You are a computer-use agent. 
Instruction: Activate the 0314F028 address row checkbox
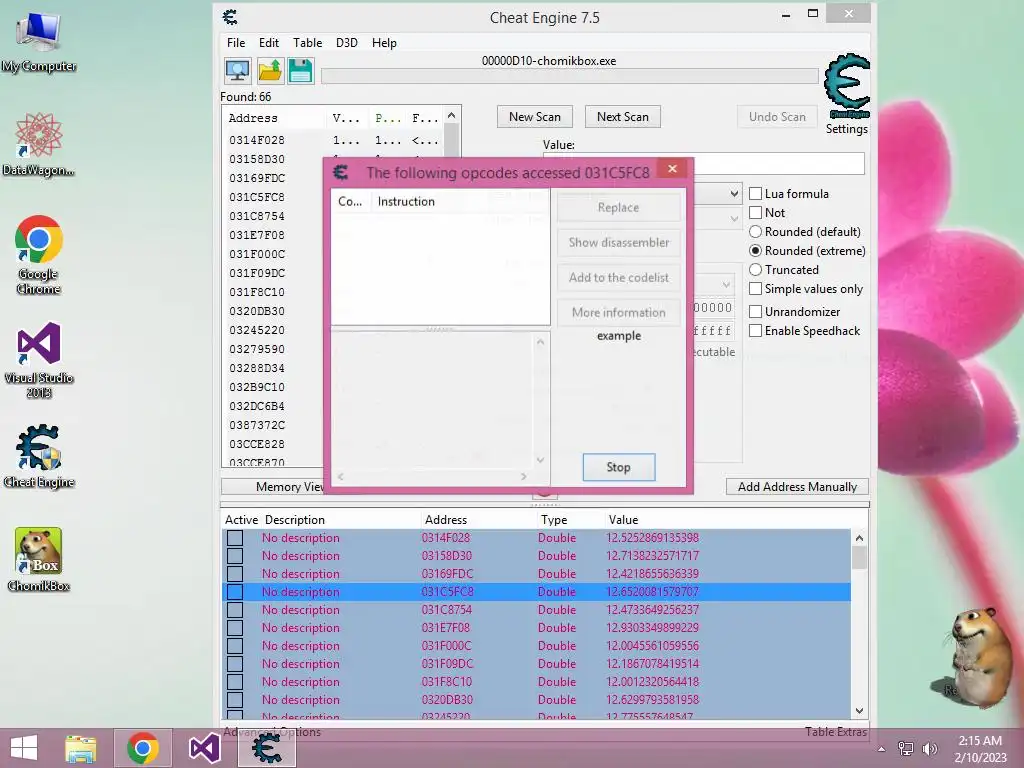235,537
